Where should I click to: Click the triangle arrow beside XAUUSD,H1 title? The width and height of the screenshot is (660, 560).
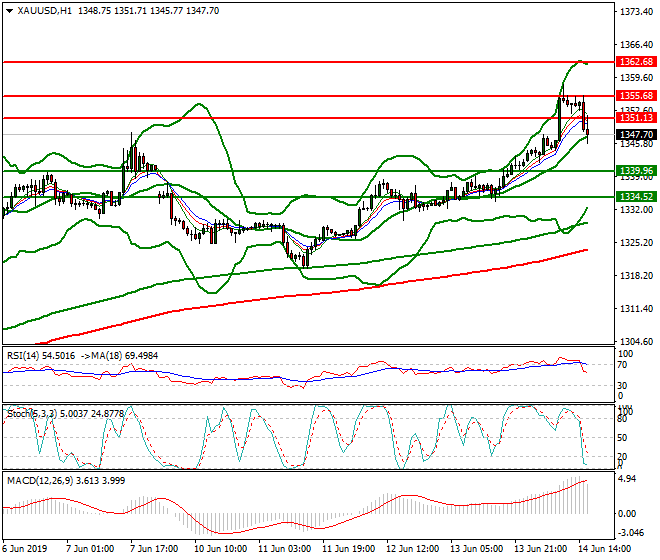click(x=9, y=11)
